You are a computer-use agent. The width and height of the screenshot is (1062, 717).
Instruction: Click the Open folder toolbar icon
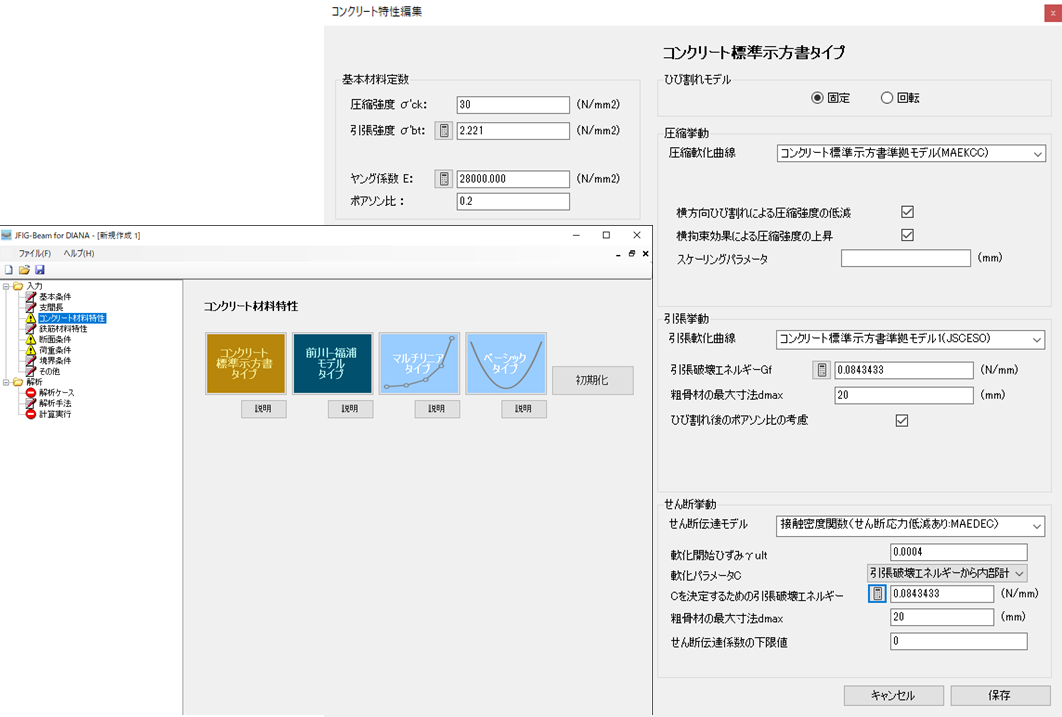point(25,270)
